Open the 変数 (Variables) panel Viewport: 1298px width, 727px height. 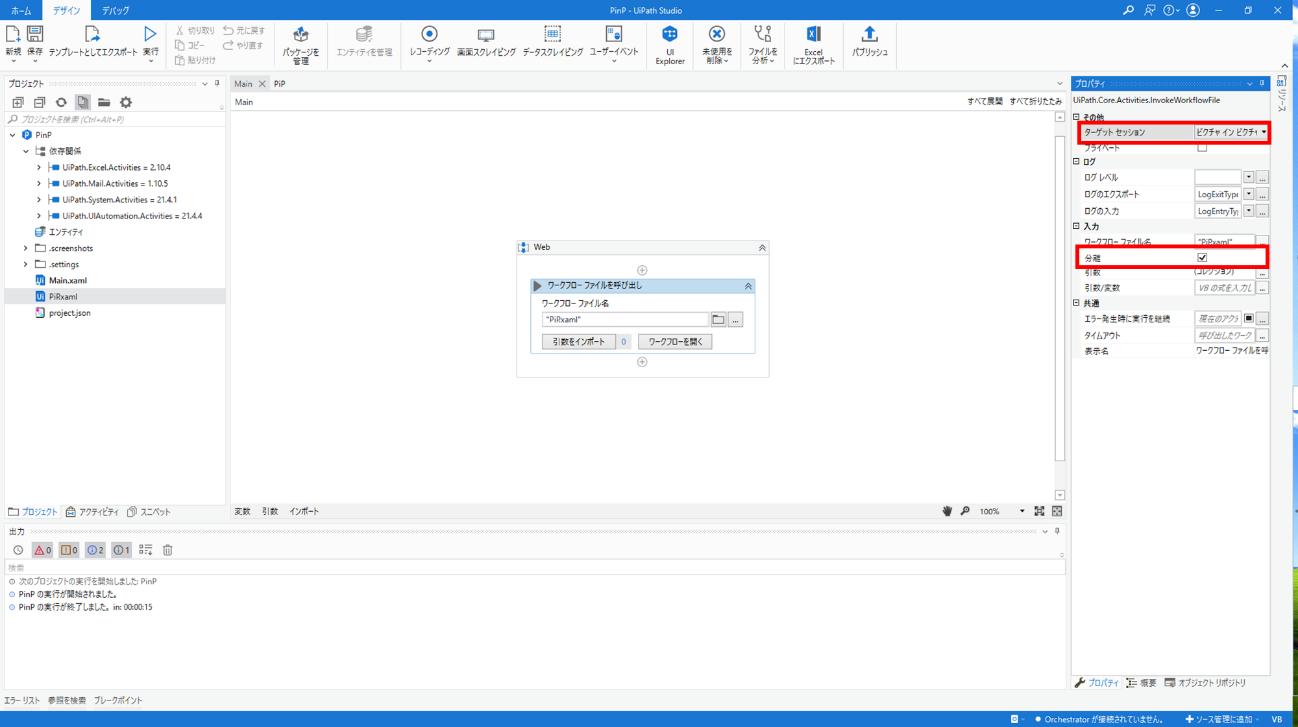242,512
